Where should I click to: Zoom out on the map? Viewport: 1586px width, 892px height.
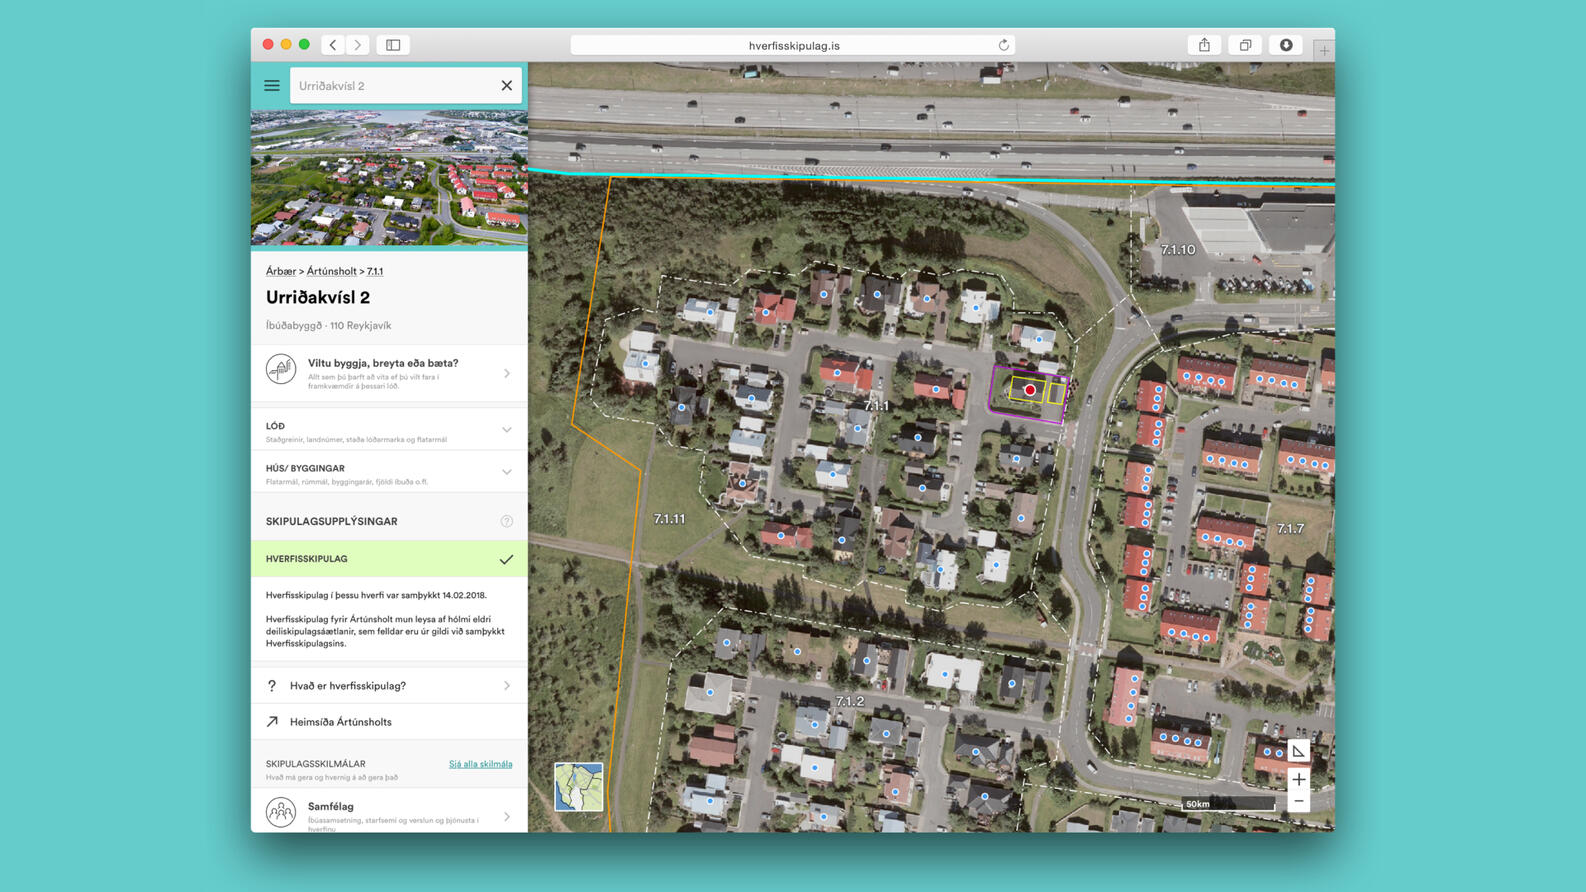coord(1298,801)
